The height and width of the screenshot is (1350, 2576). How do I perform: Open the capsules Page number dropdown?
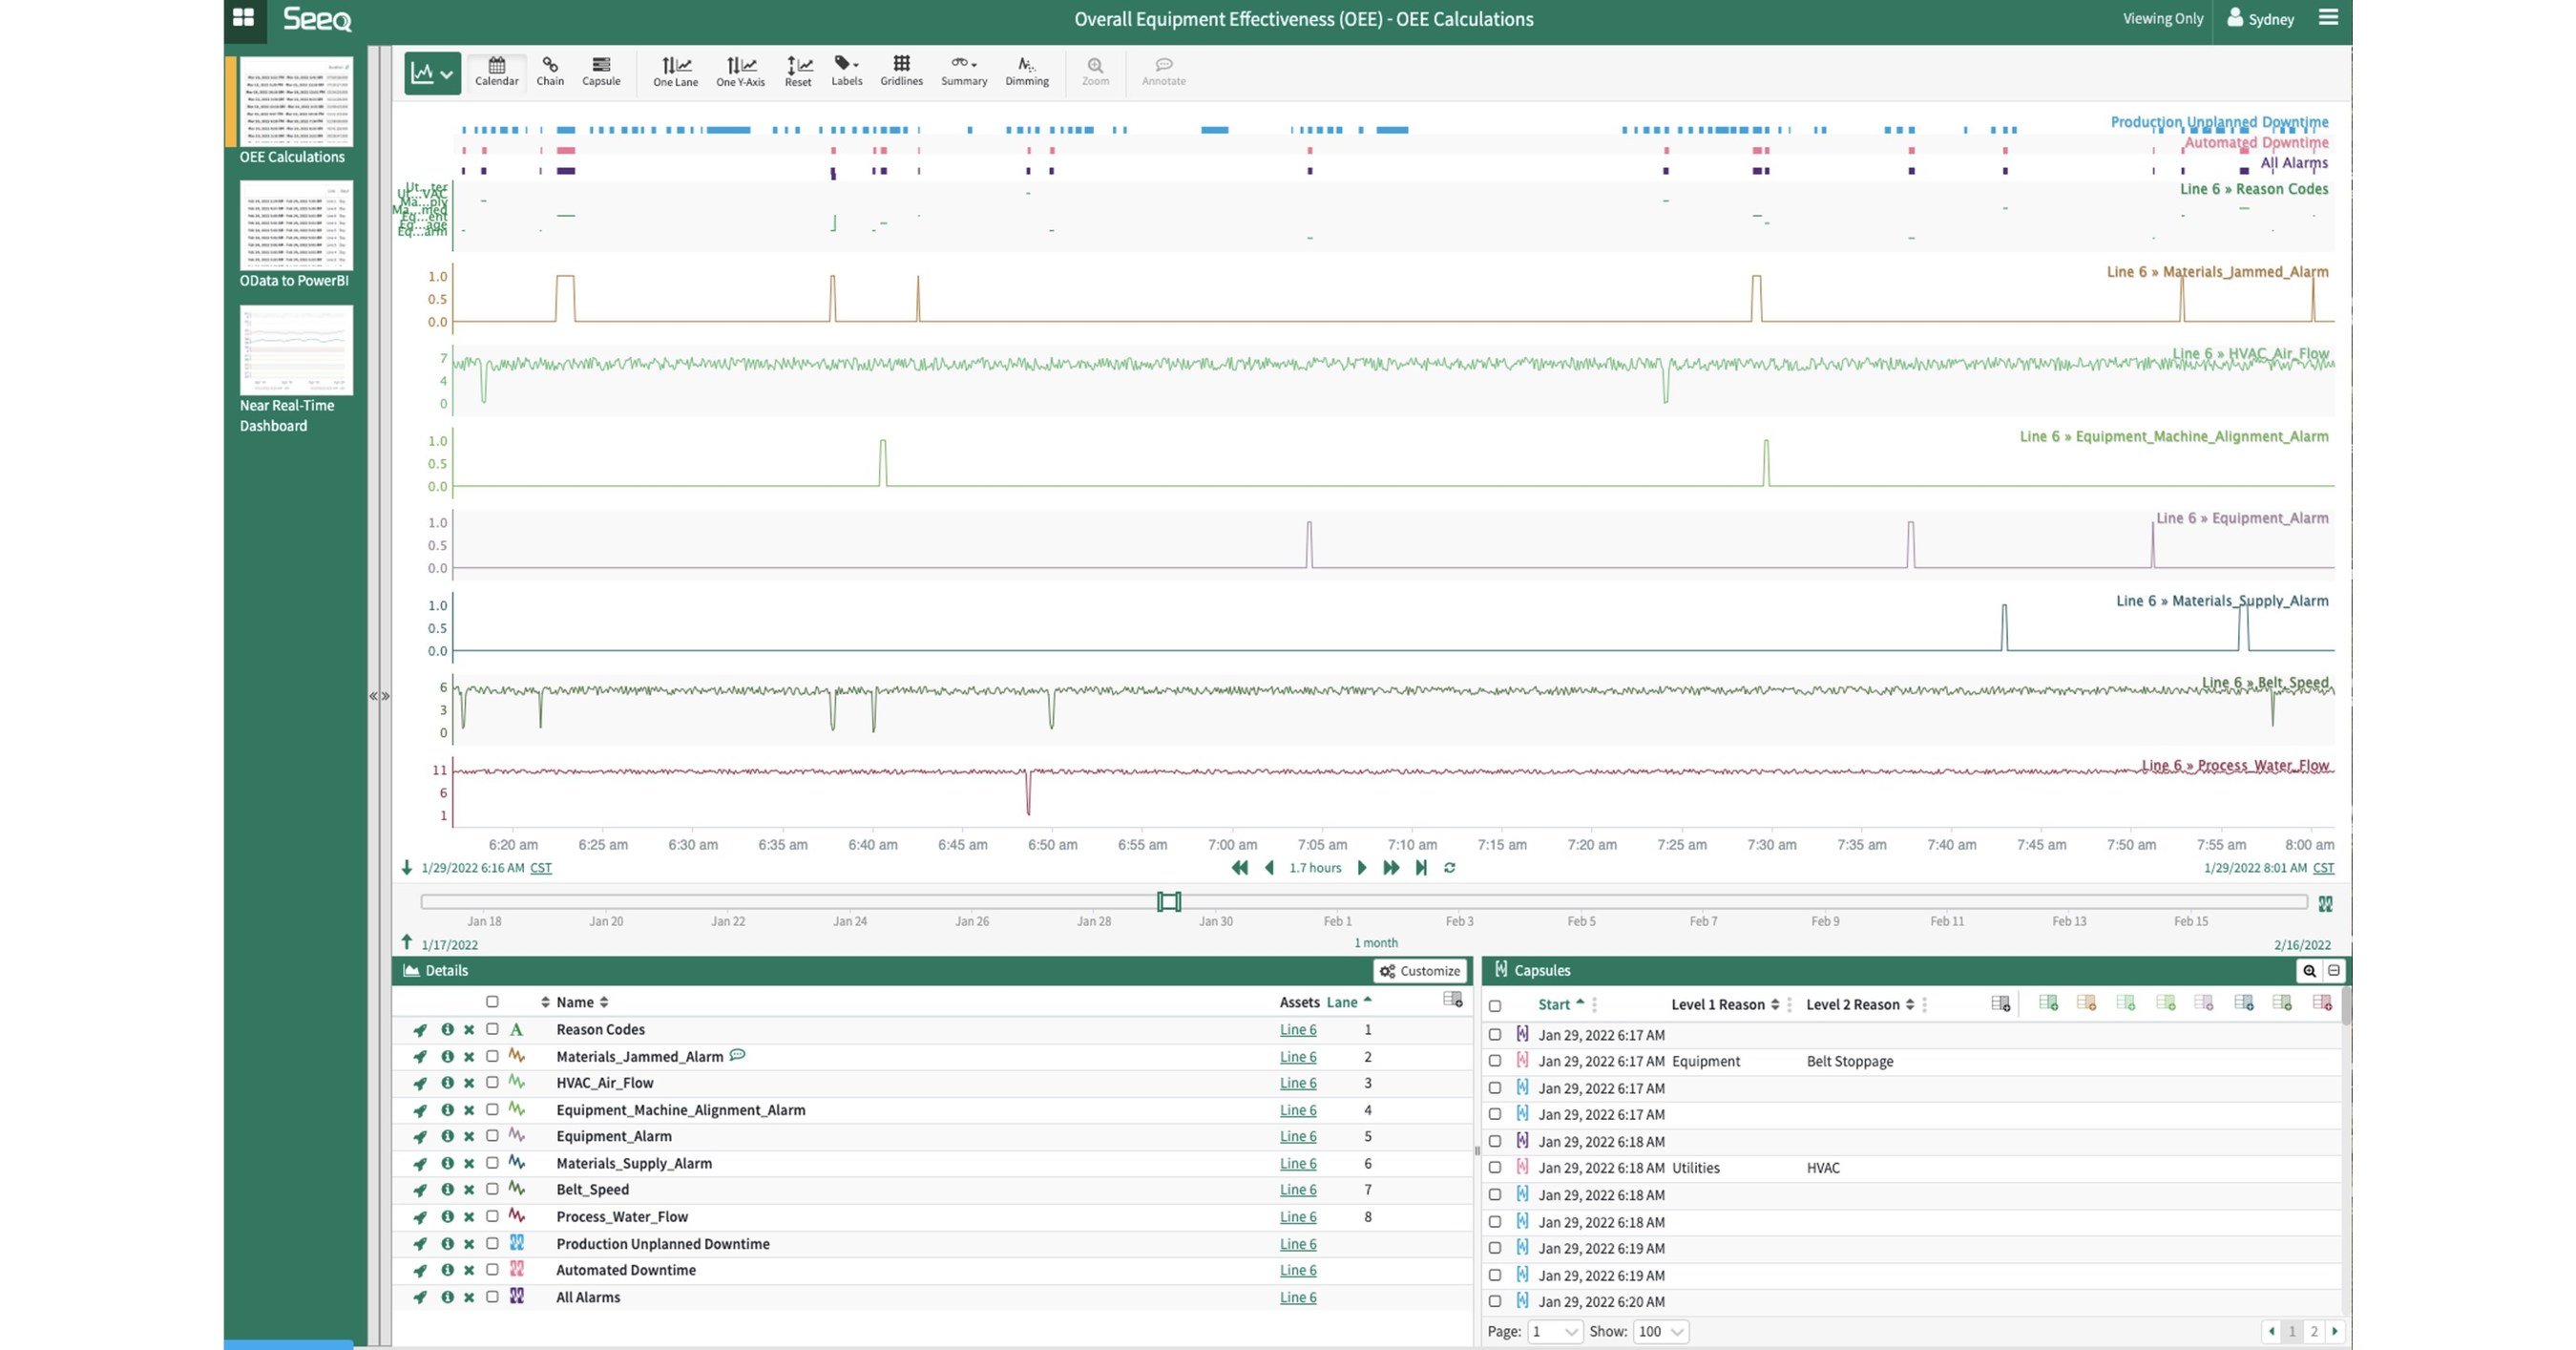pos(1554,1331)
